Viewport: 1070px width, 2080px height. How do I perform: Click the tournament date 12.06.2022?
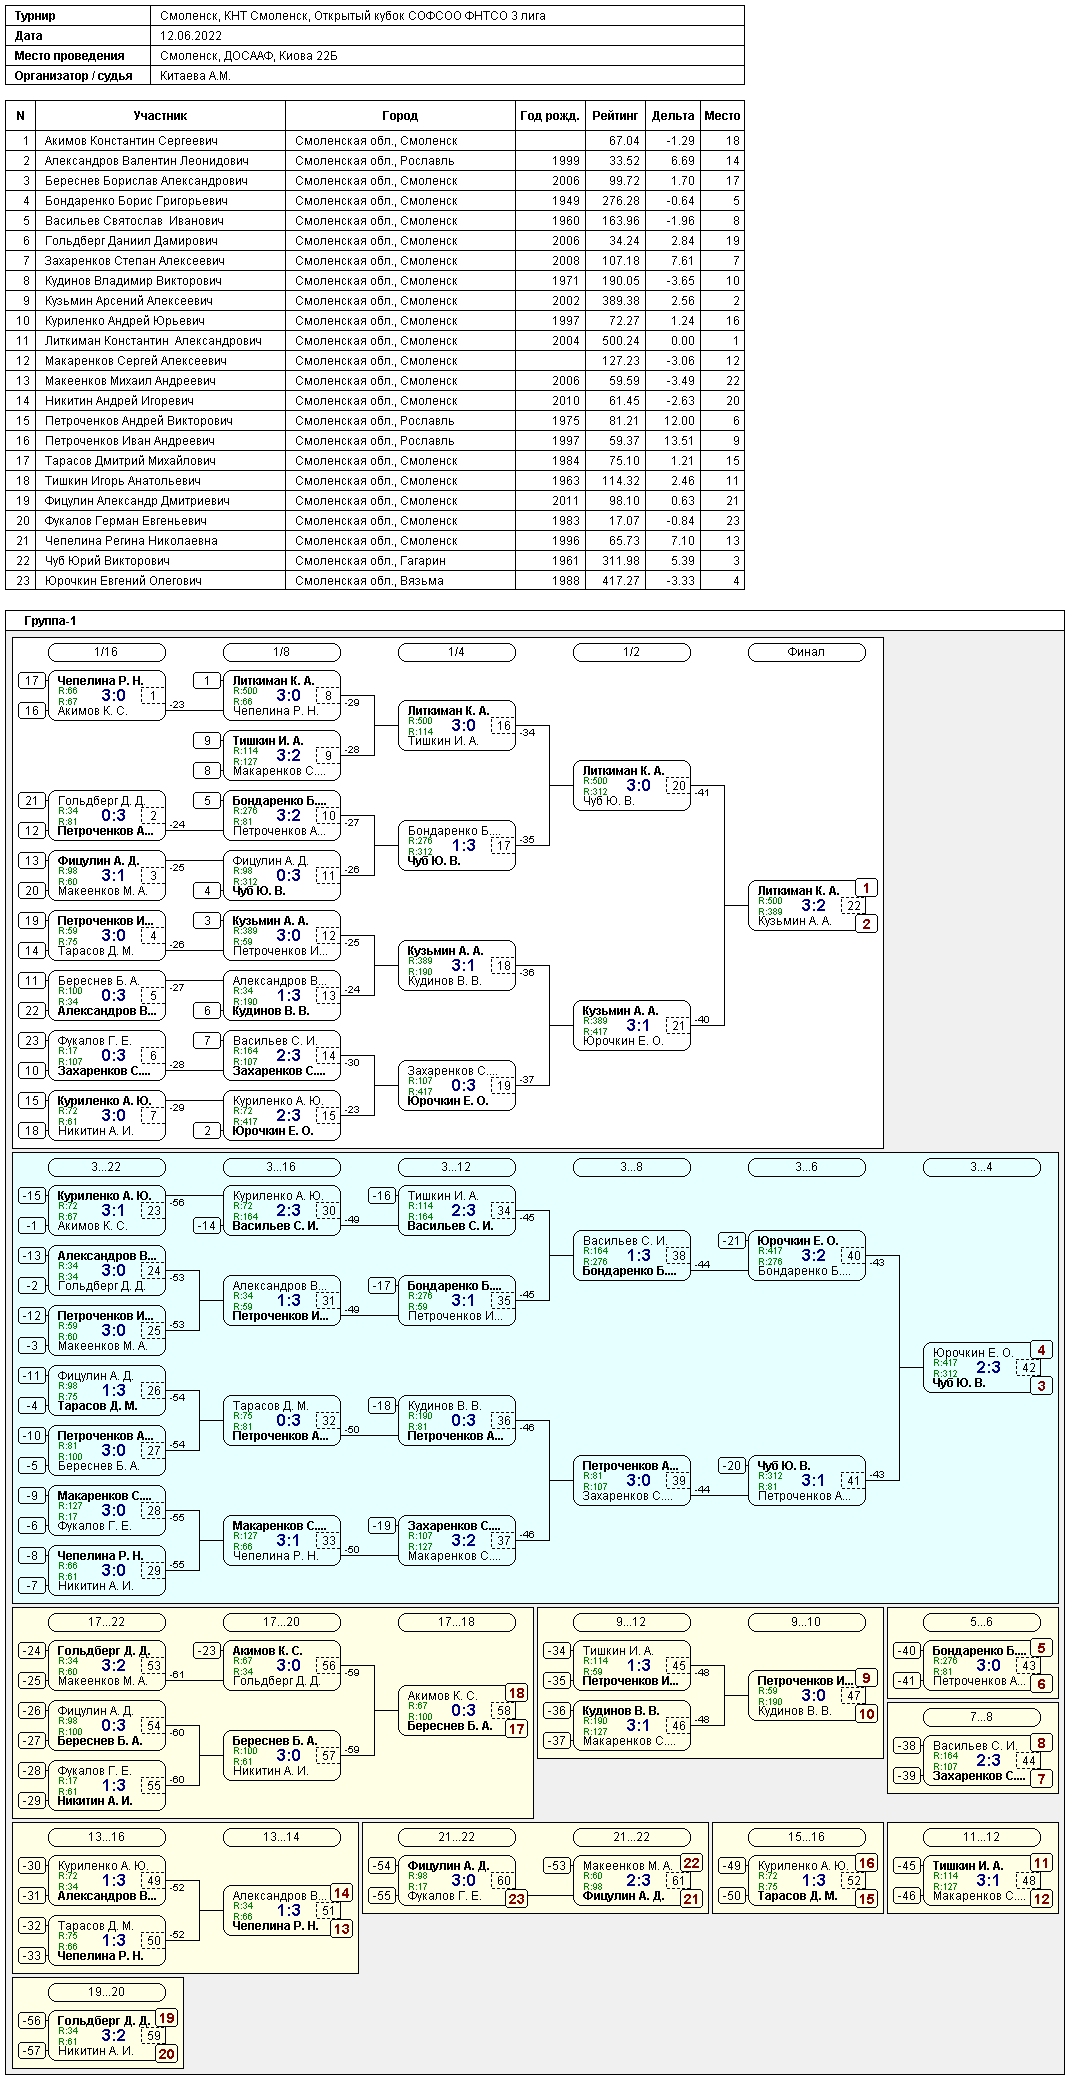[x=191, y=36]
